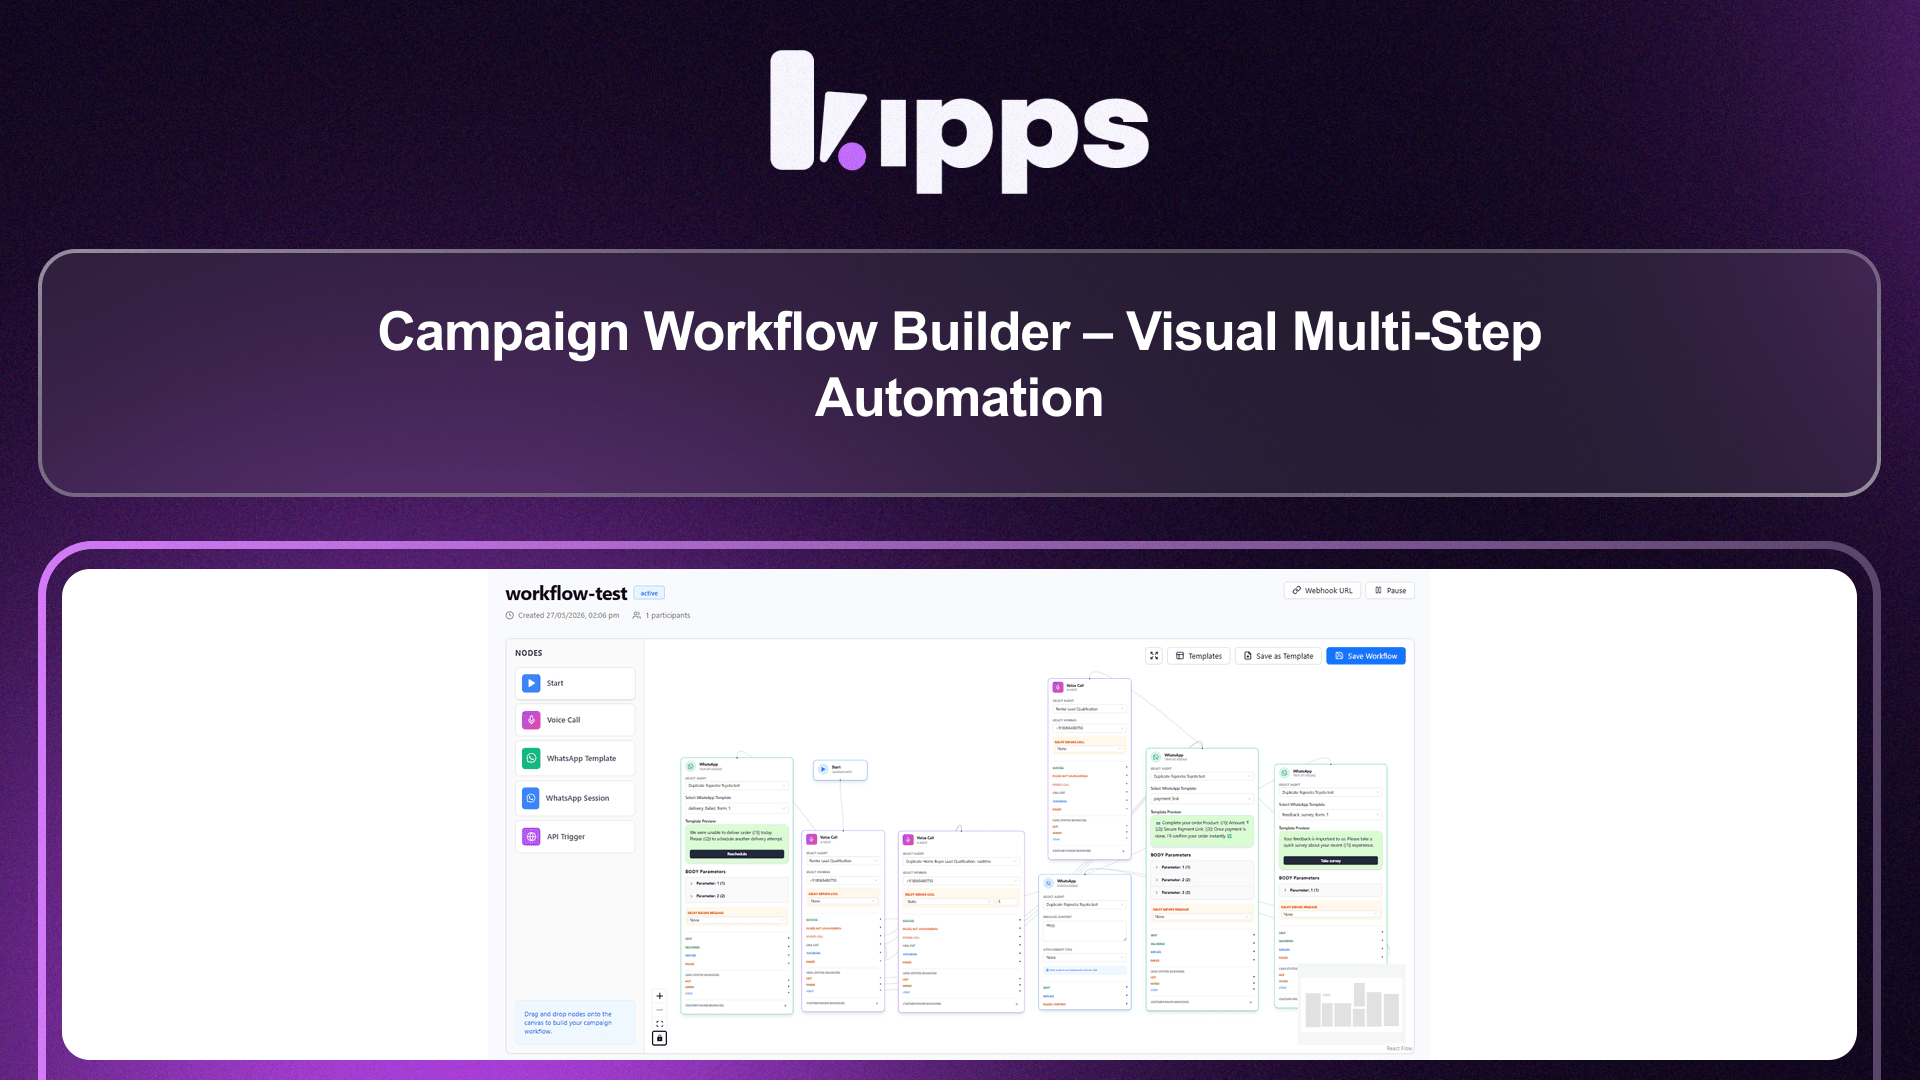The image size is (1920, 1080).
Task: Expand Parameter: 2 (2) in delivery_failed_form_1 node
Action: pos(737,896)
